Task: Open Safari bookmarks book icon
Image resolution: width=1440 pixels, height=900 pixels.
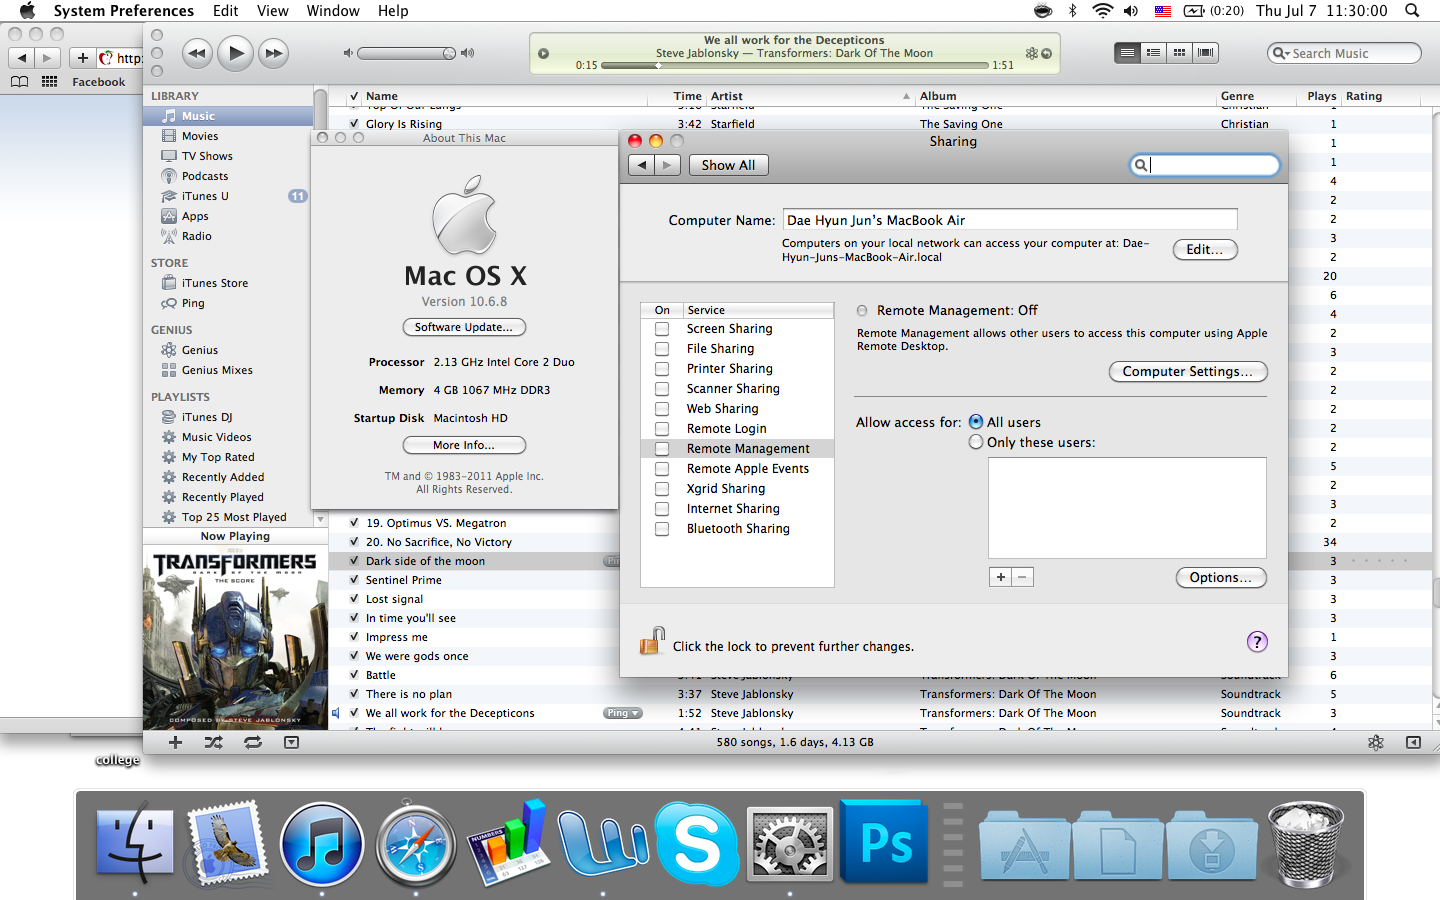Action: tap(19, 82)
